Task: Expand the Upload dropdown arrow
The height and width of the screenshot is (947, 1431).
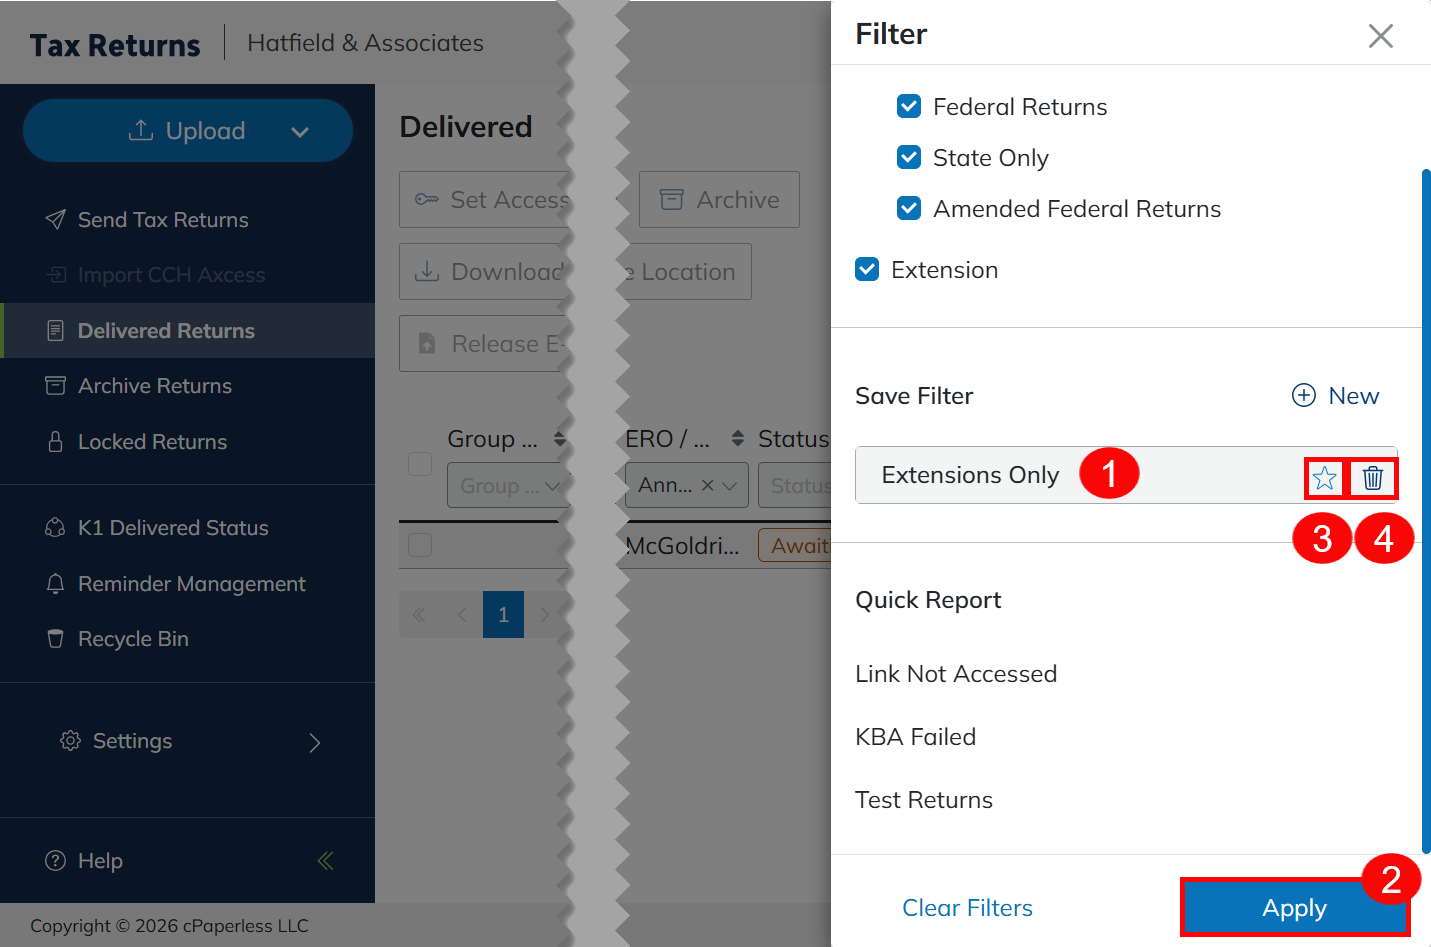Action: 300,132
